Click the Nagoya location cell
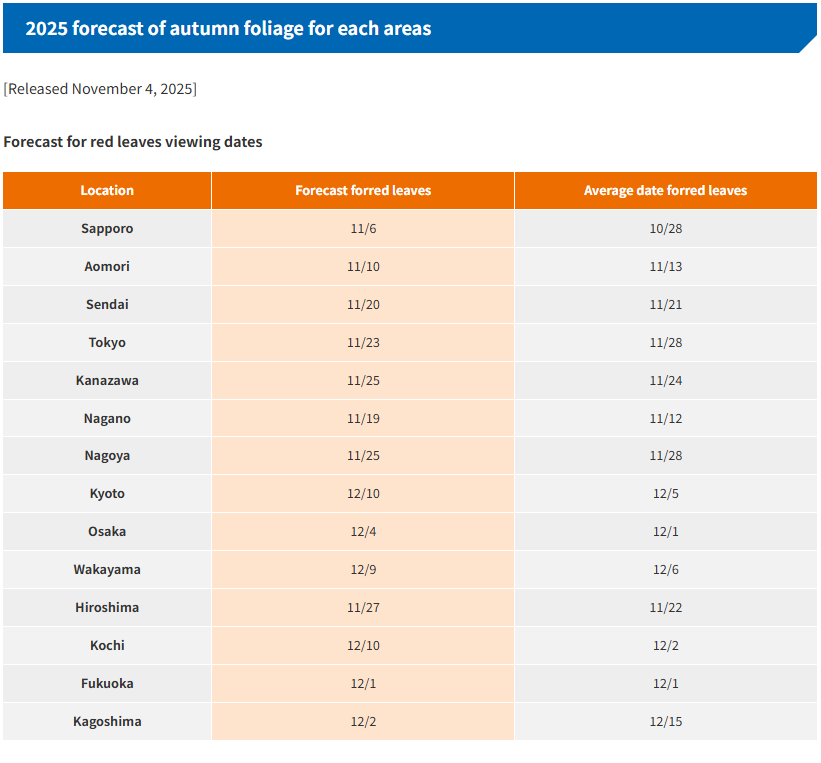Screen dimensions: 821x763 point(107,455)
